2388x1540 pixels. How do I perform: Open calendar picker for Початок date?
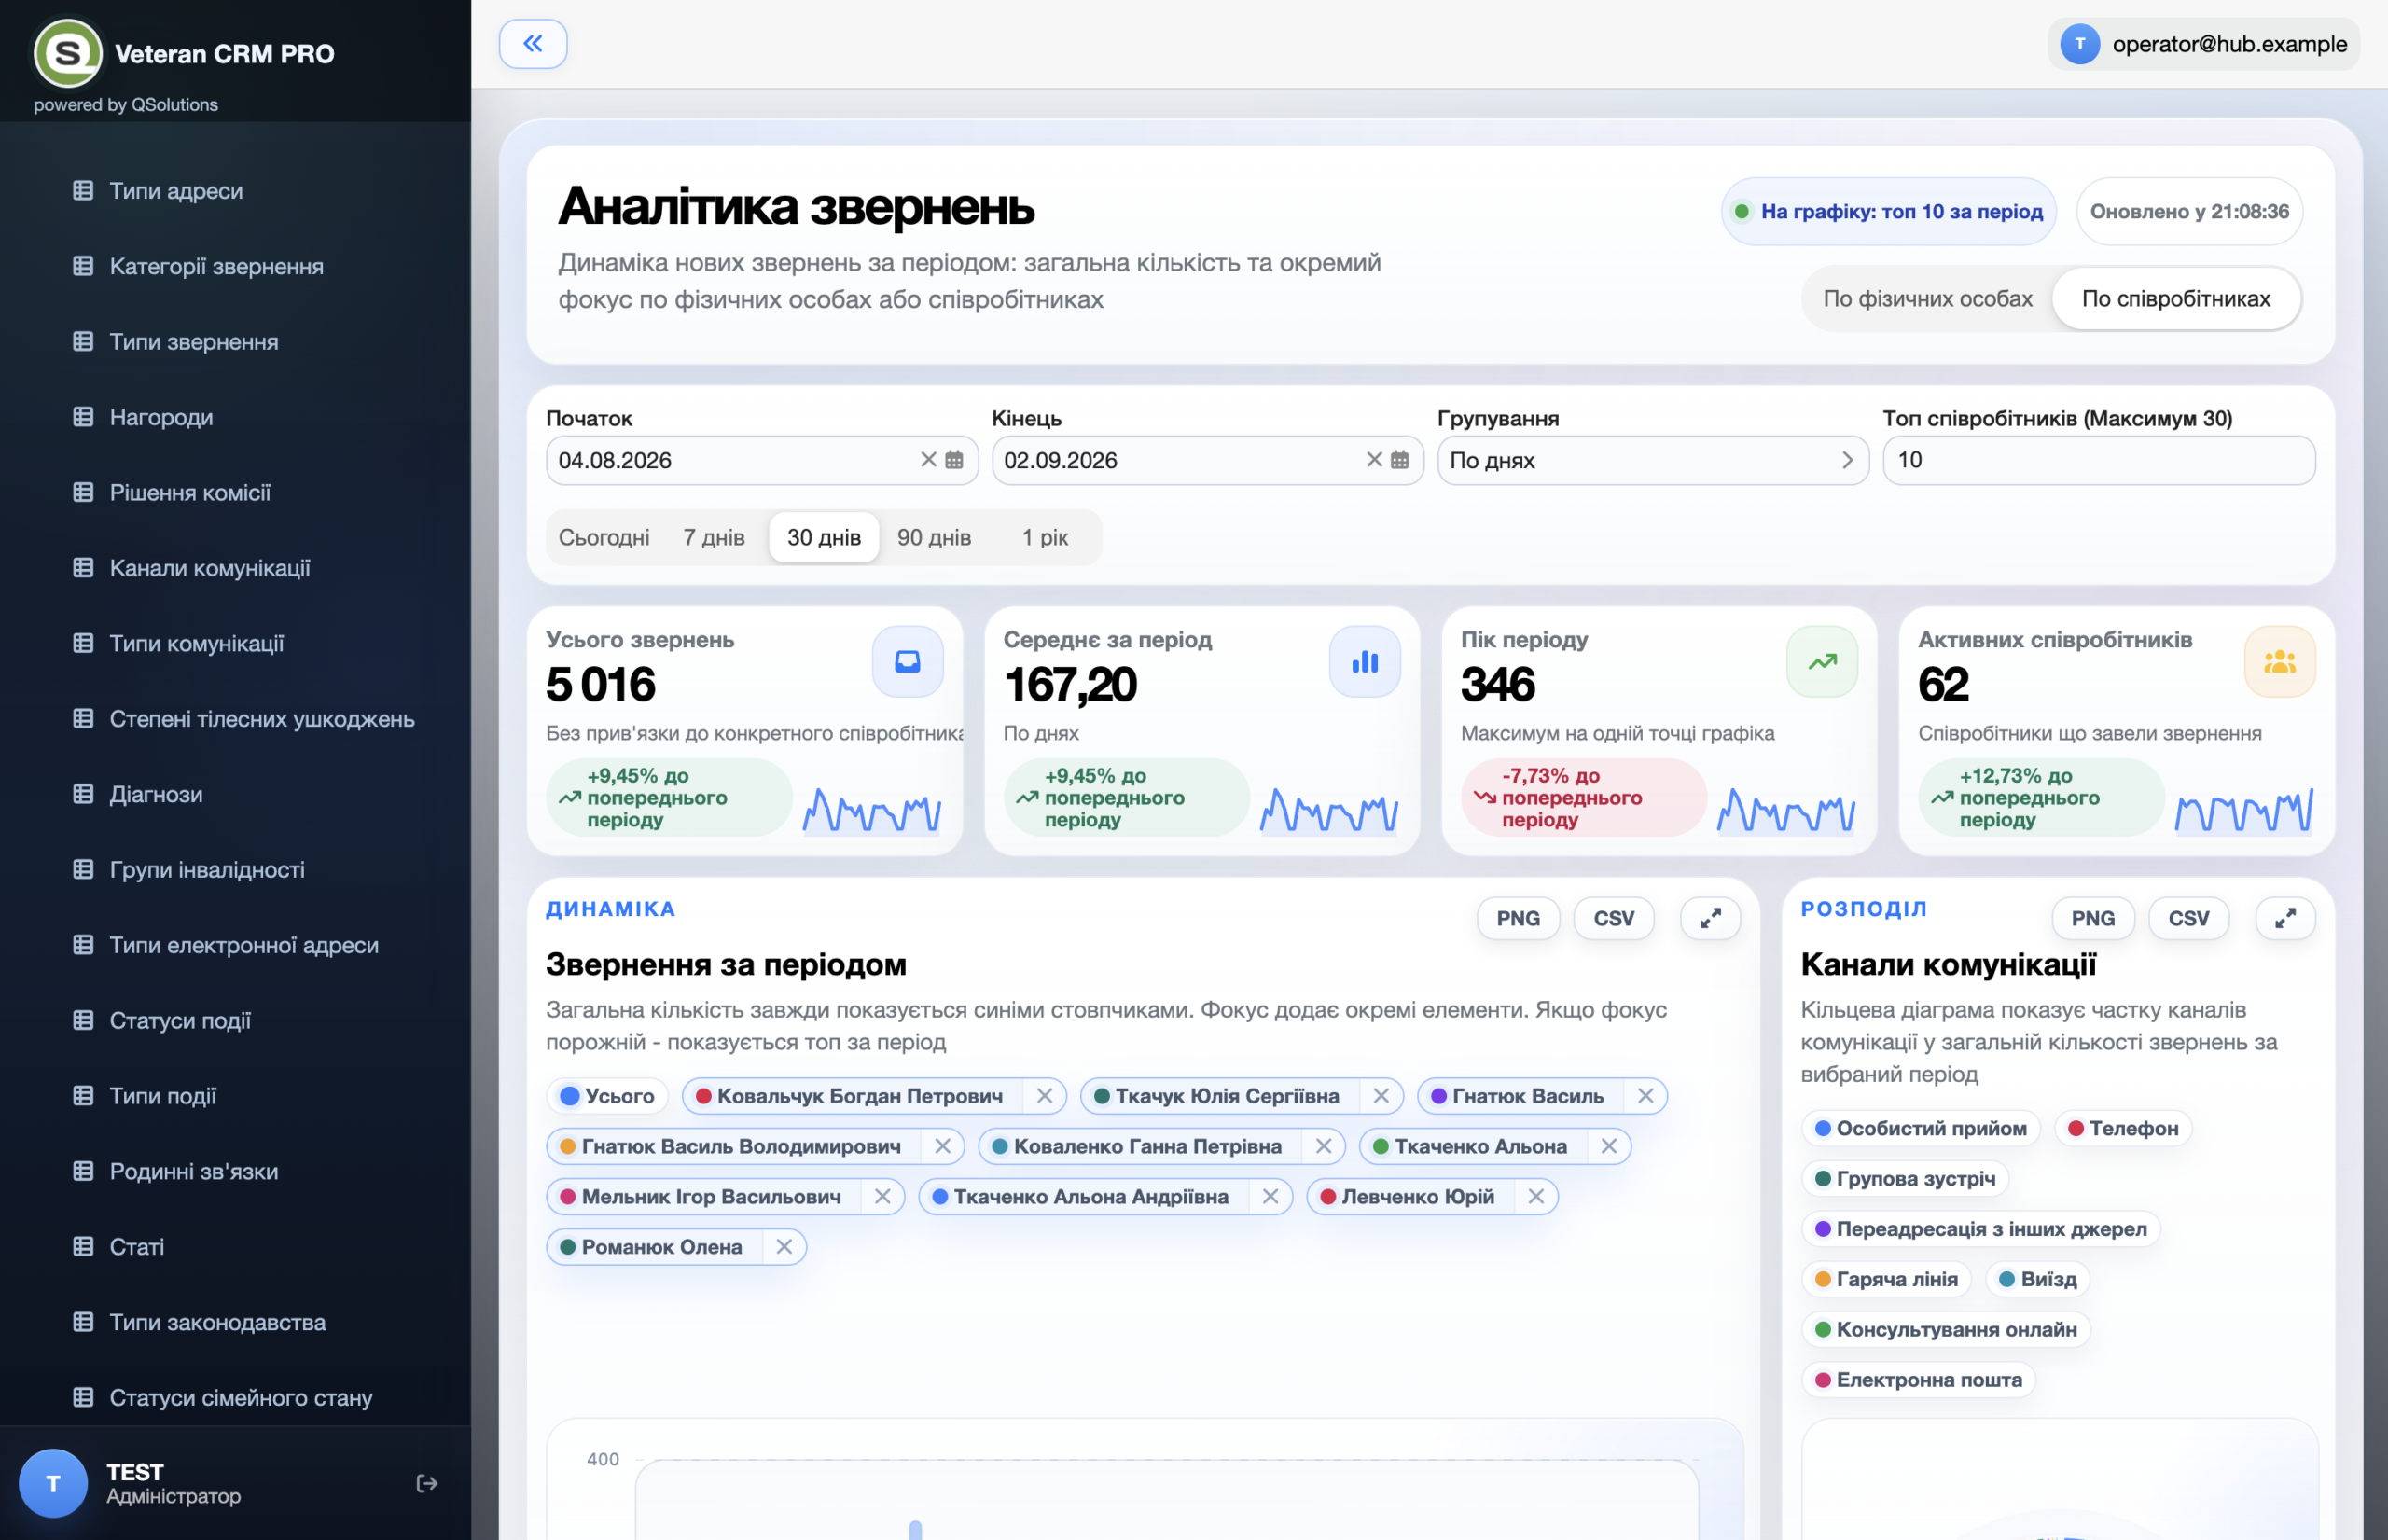(x=954, y=460)
